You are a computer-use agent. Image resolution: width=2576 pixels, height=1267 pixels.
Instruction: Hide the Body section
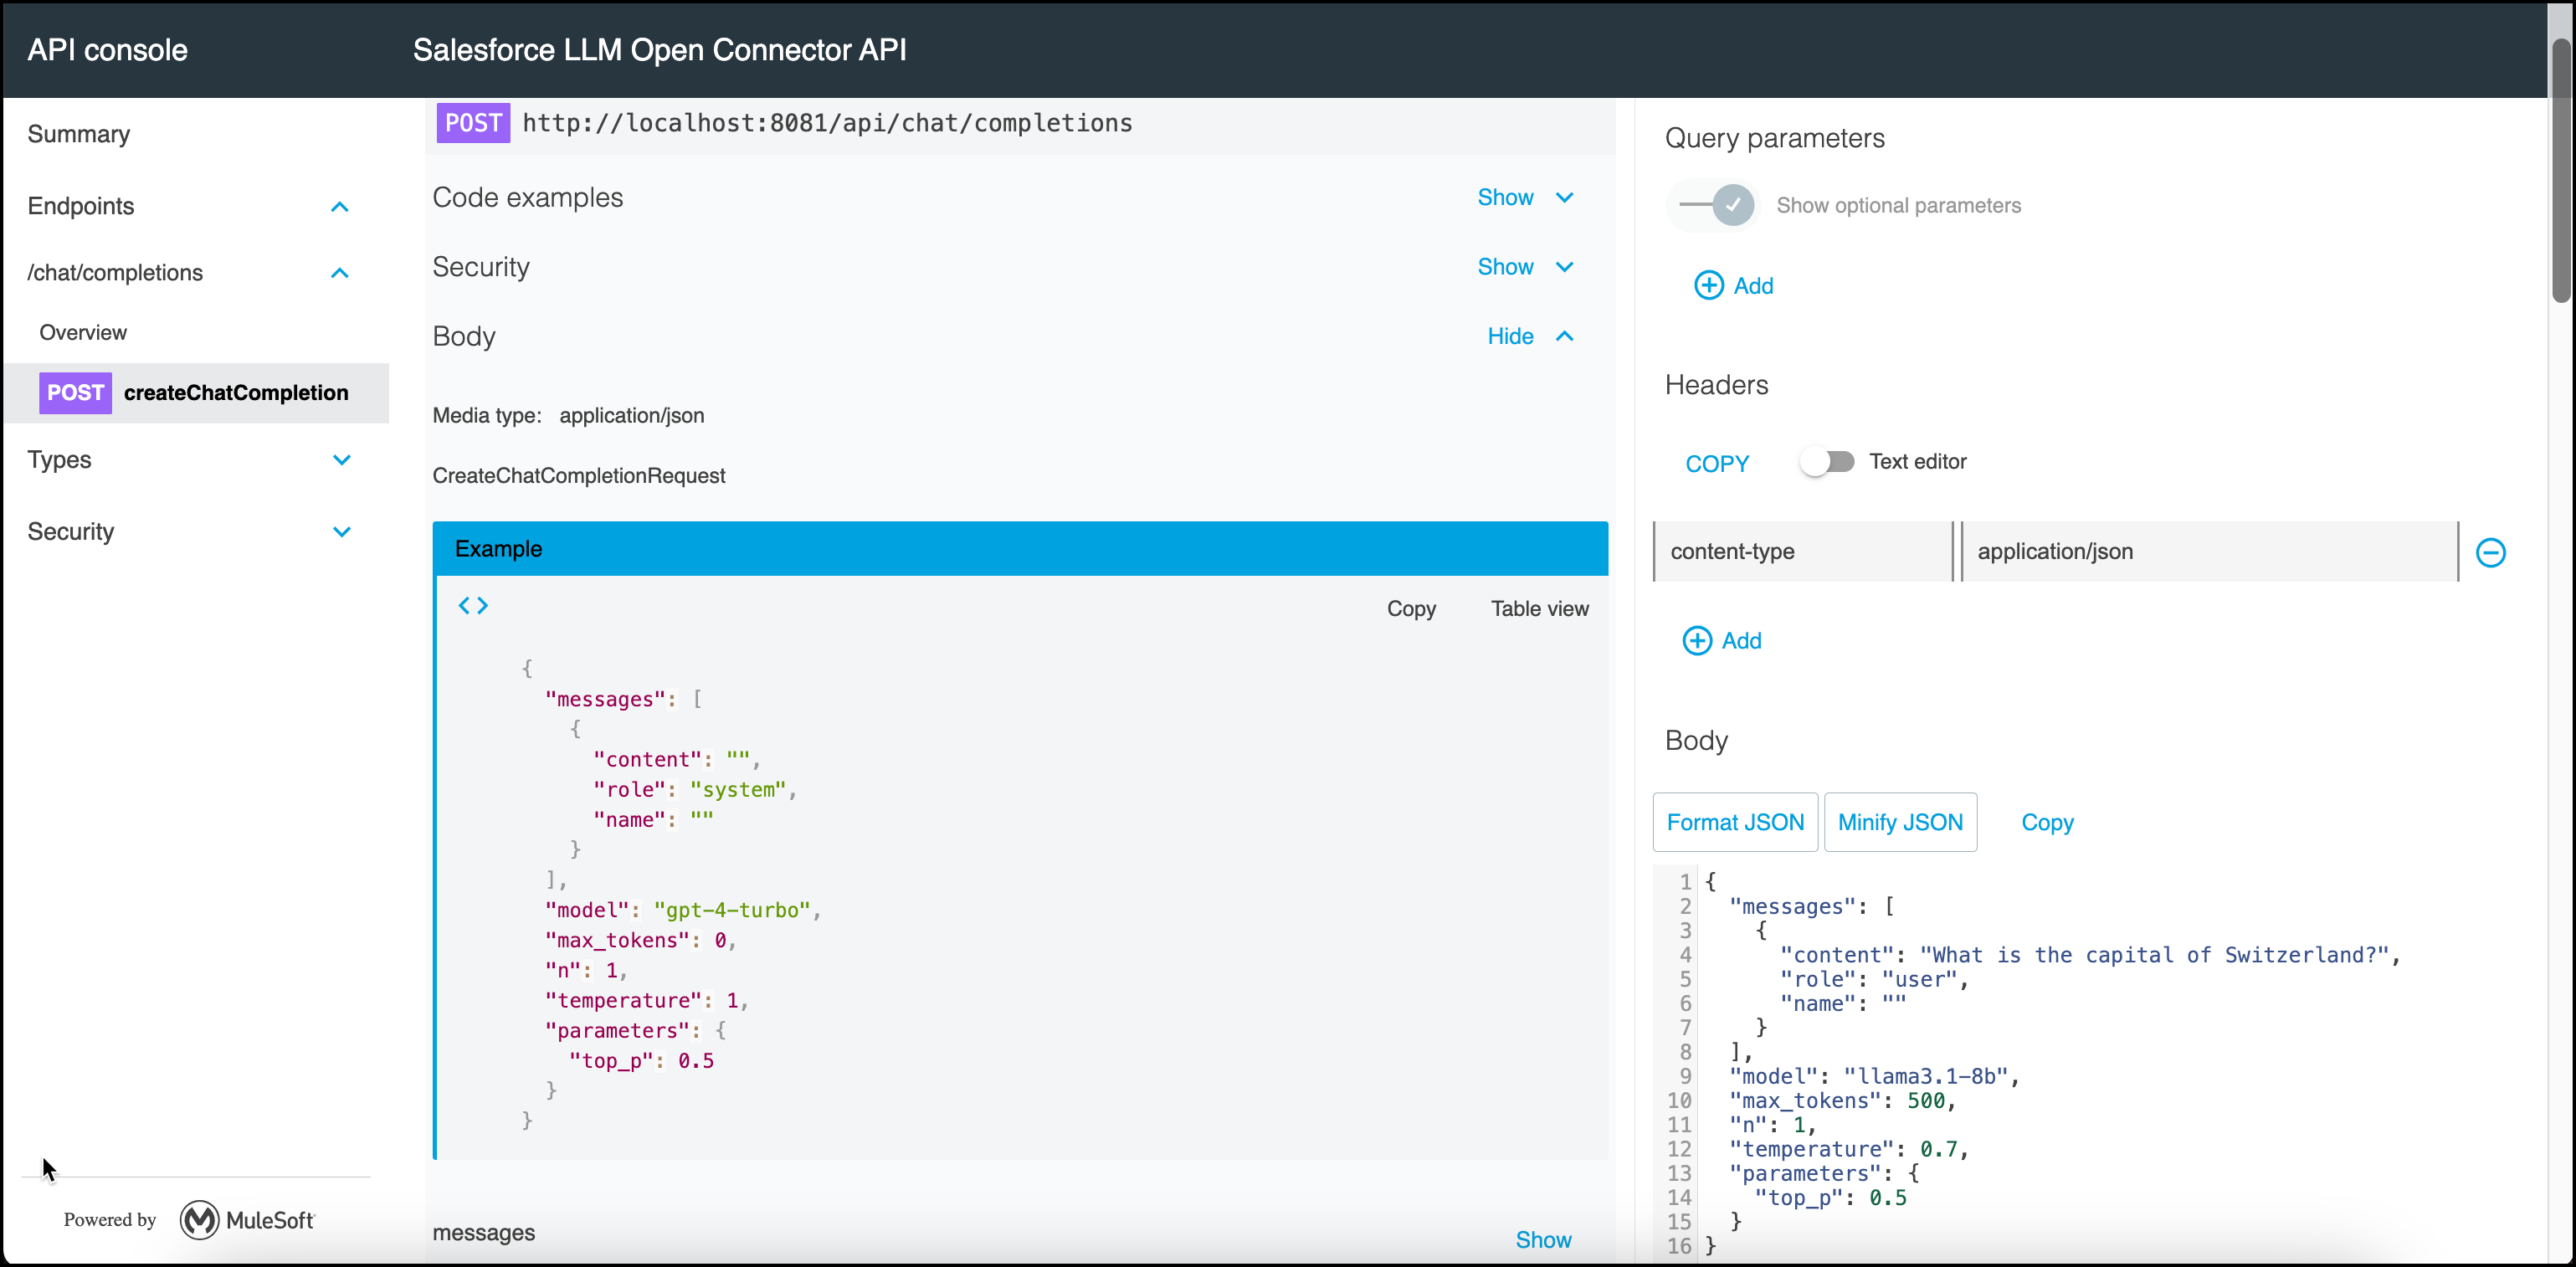1530,336
